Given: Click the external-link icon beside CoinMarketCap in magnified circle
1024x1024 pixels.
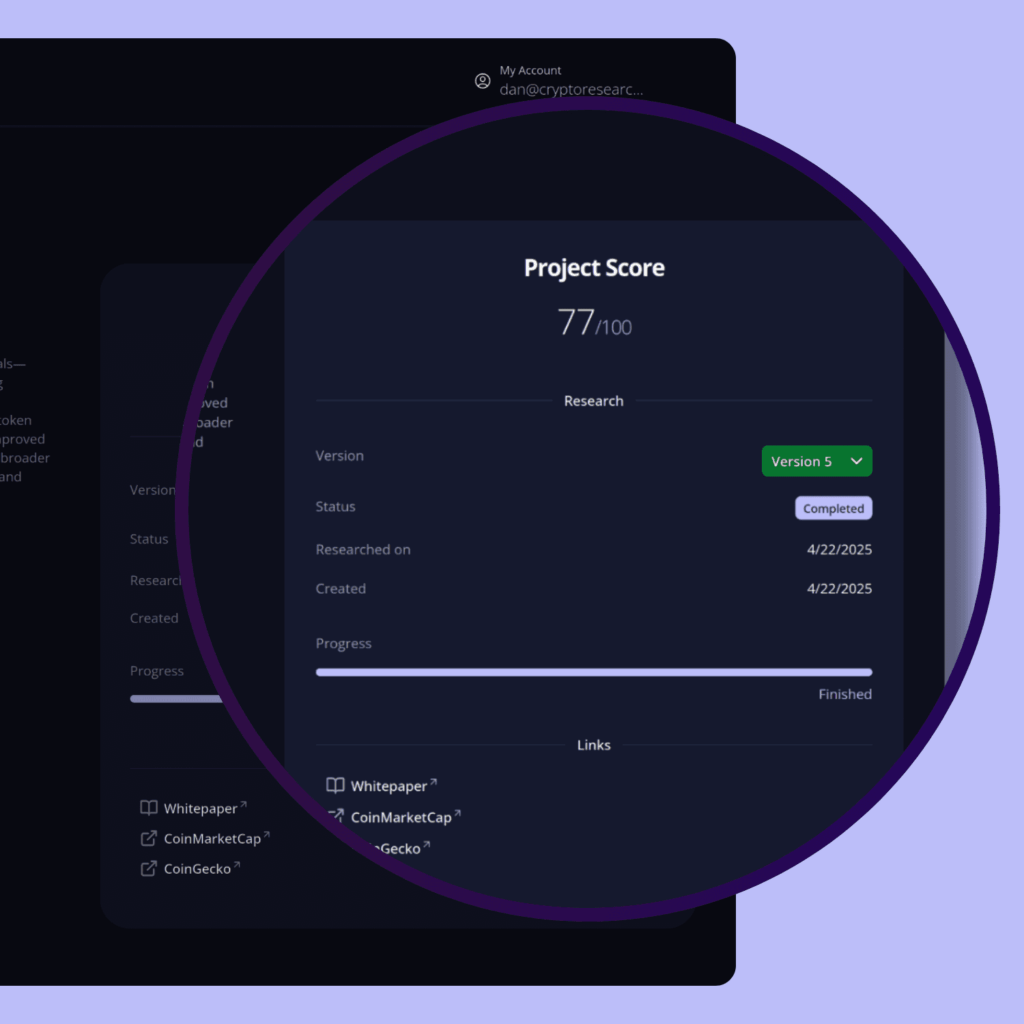Looking at the screenshot, I should tap(337, 816).
